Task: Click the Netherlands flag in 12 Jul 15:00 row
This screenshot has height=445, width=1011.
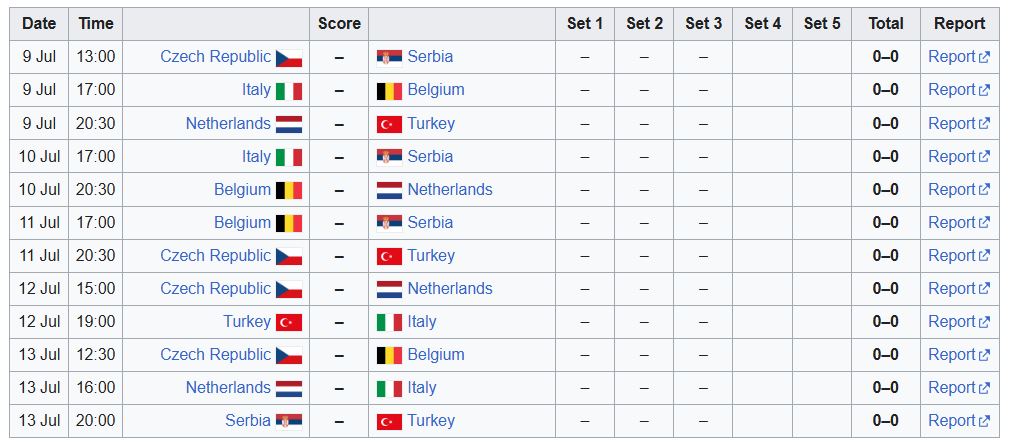Action: [389, 290]
